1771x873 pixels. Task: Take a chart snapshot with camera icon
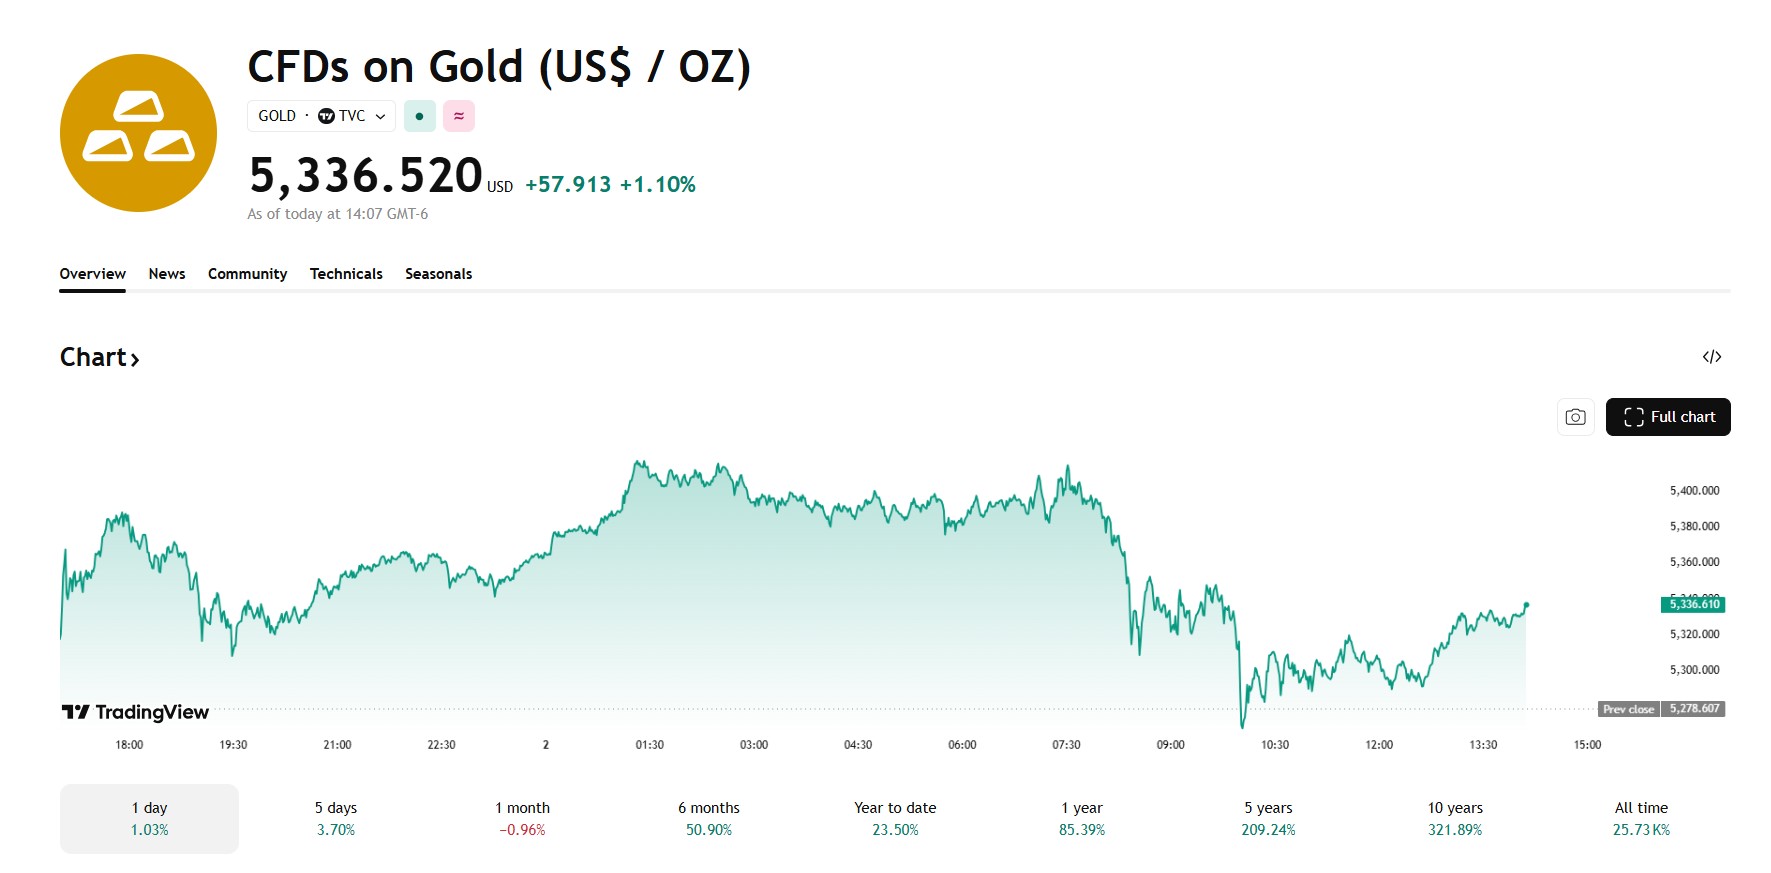click(1575, 417)
